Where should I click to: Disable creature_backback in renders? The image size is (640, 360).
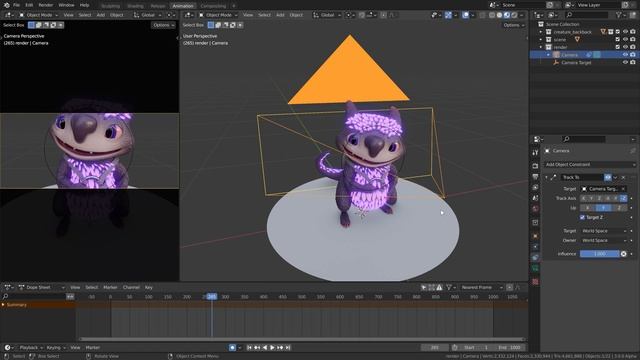633,32
